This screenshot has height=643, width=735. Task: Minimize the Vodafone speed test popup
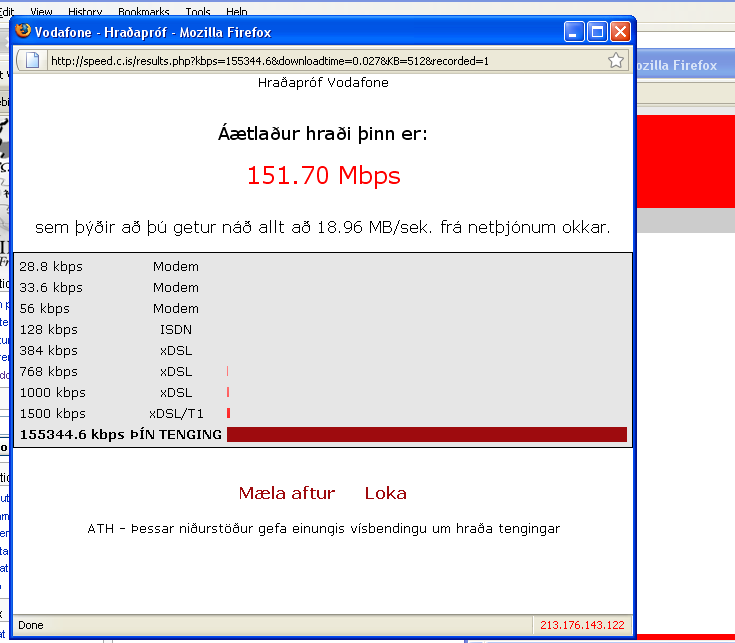(x=574, y=32)
